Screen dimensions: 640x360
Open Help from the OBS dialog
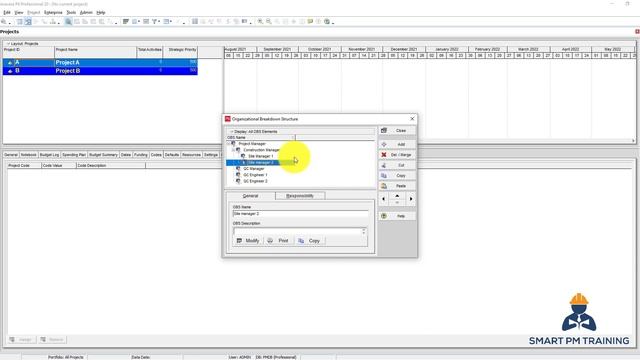(397, 216)
